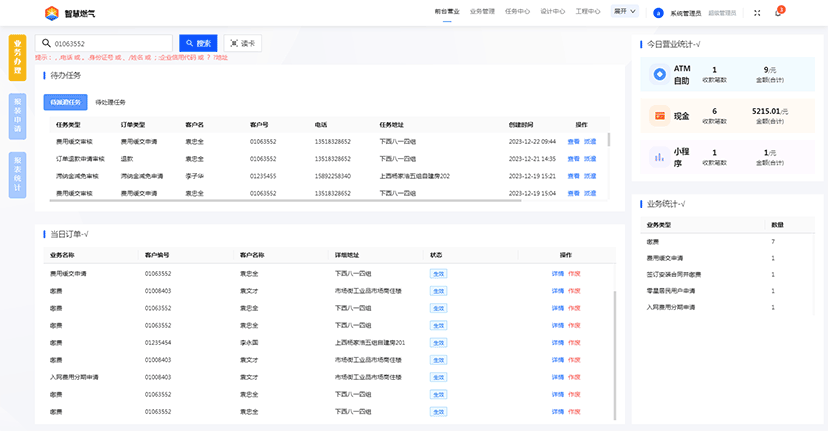Click the 智慧燃气 logo icon
Image resolution: width=828 pixels, height=431 pixels.
(x=52, y=13)
